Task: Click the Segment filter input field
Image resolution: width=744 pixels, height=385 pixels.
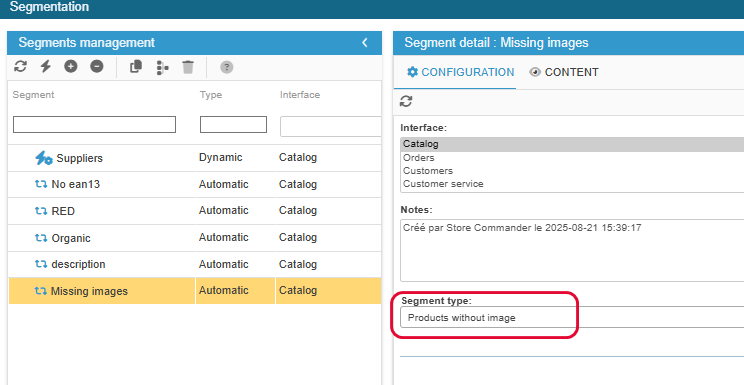Action: (x=94, y=125)
